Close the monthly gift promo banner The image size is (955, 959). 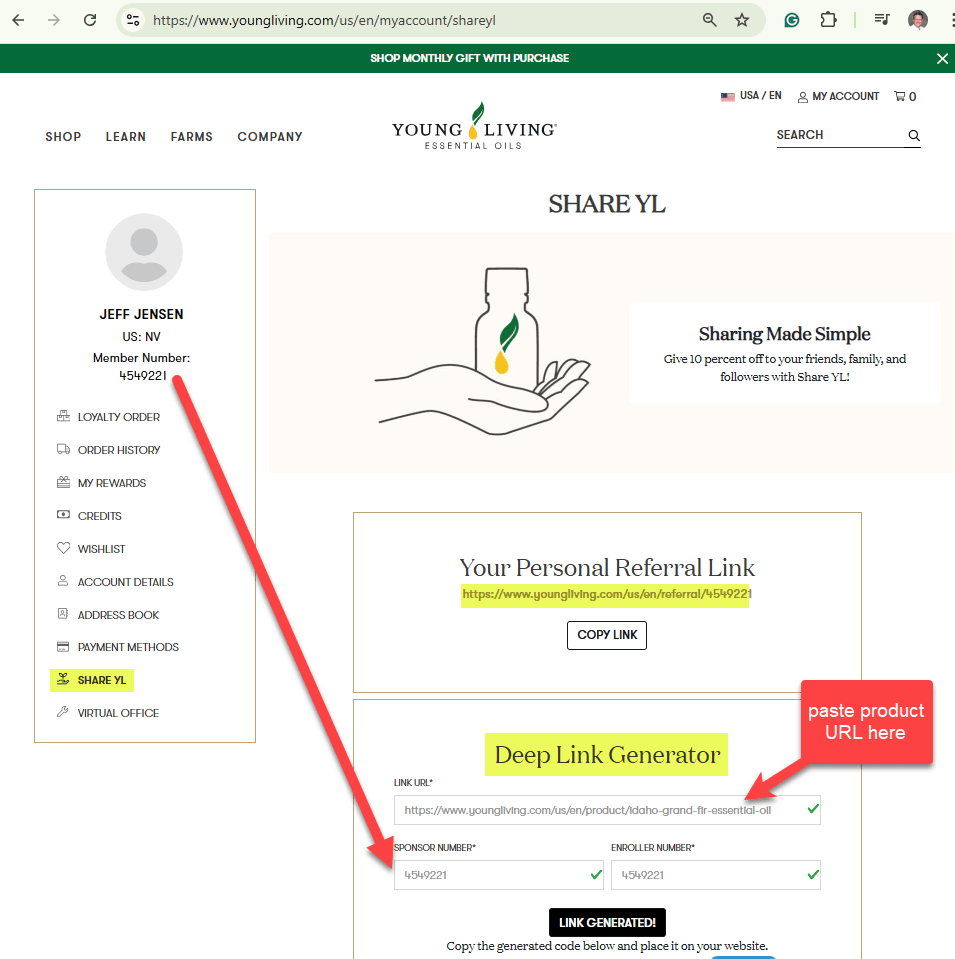click(x=942, y=59)
